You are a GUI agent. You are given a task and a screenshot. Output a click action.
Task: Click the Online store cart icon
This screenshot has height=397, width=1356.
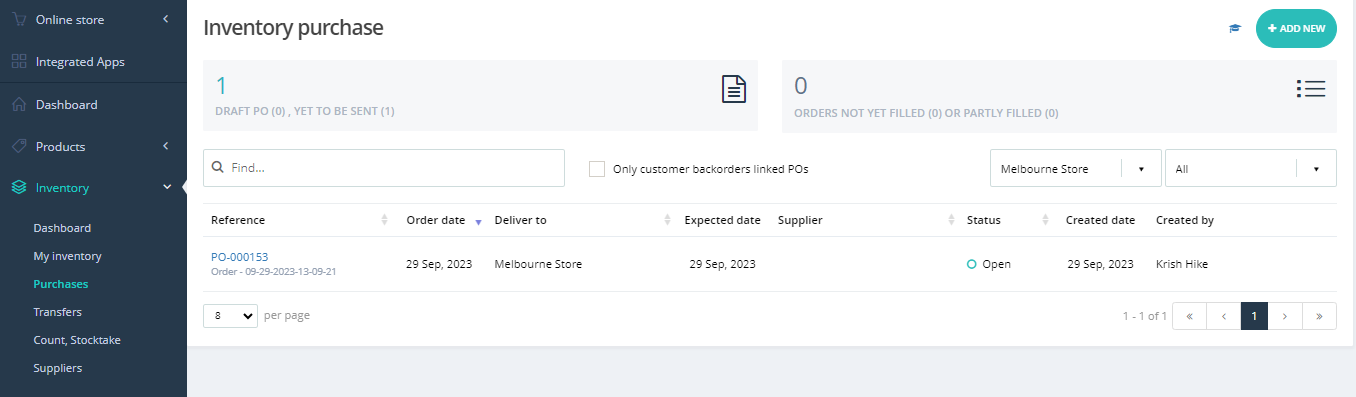tap(19, 19)
